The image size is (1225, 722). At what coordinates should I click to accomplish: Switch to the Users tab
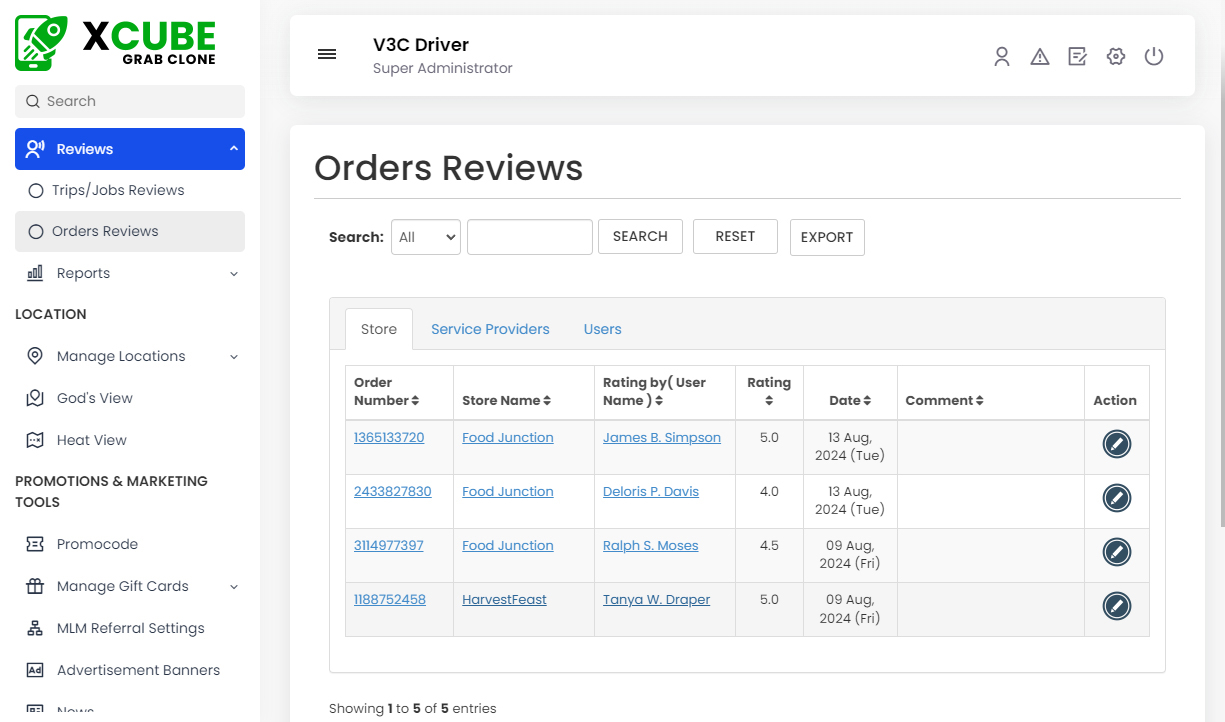click(602, 328)
